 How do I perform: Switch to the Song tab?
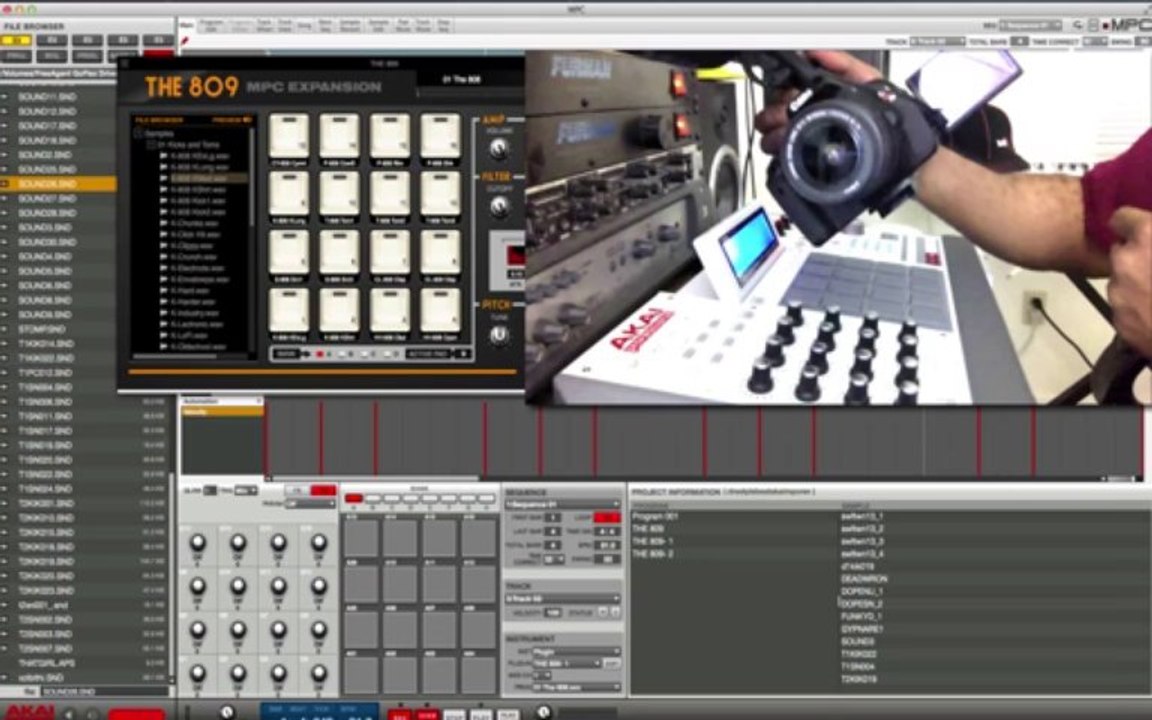[304, 25]
